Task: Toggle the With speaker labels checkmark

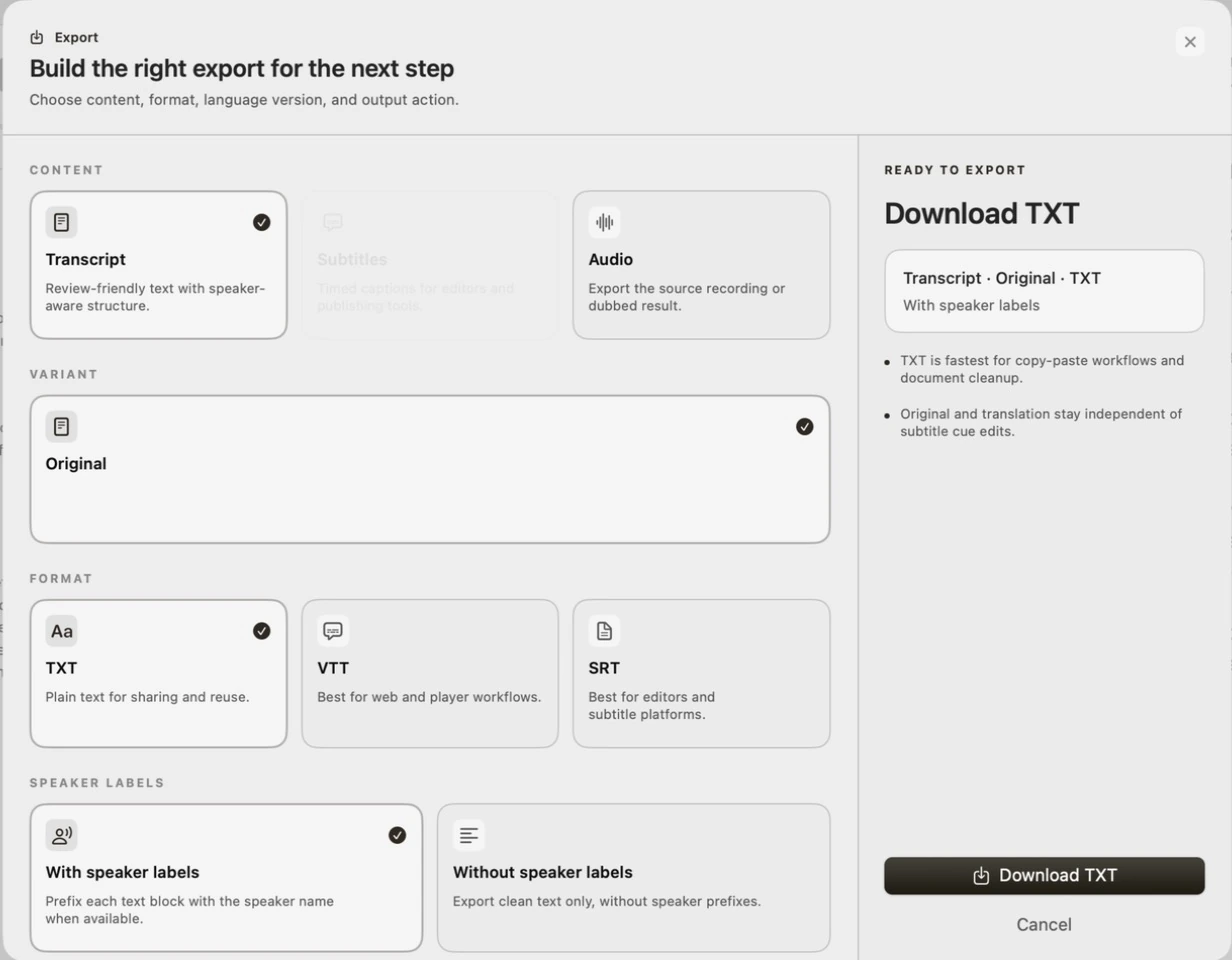Action: [397, 835]
